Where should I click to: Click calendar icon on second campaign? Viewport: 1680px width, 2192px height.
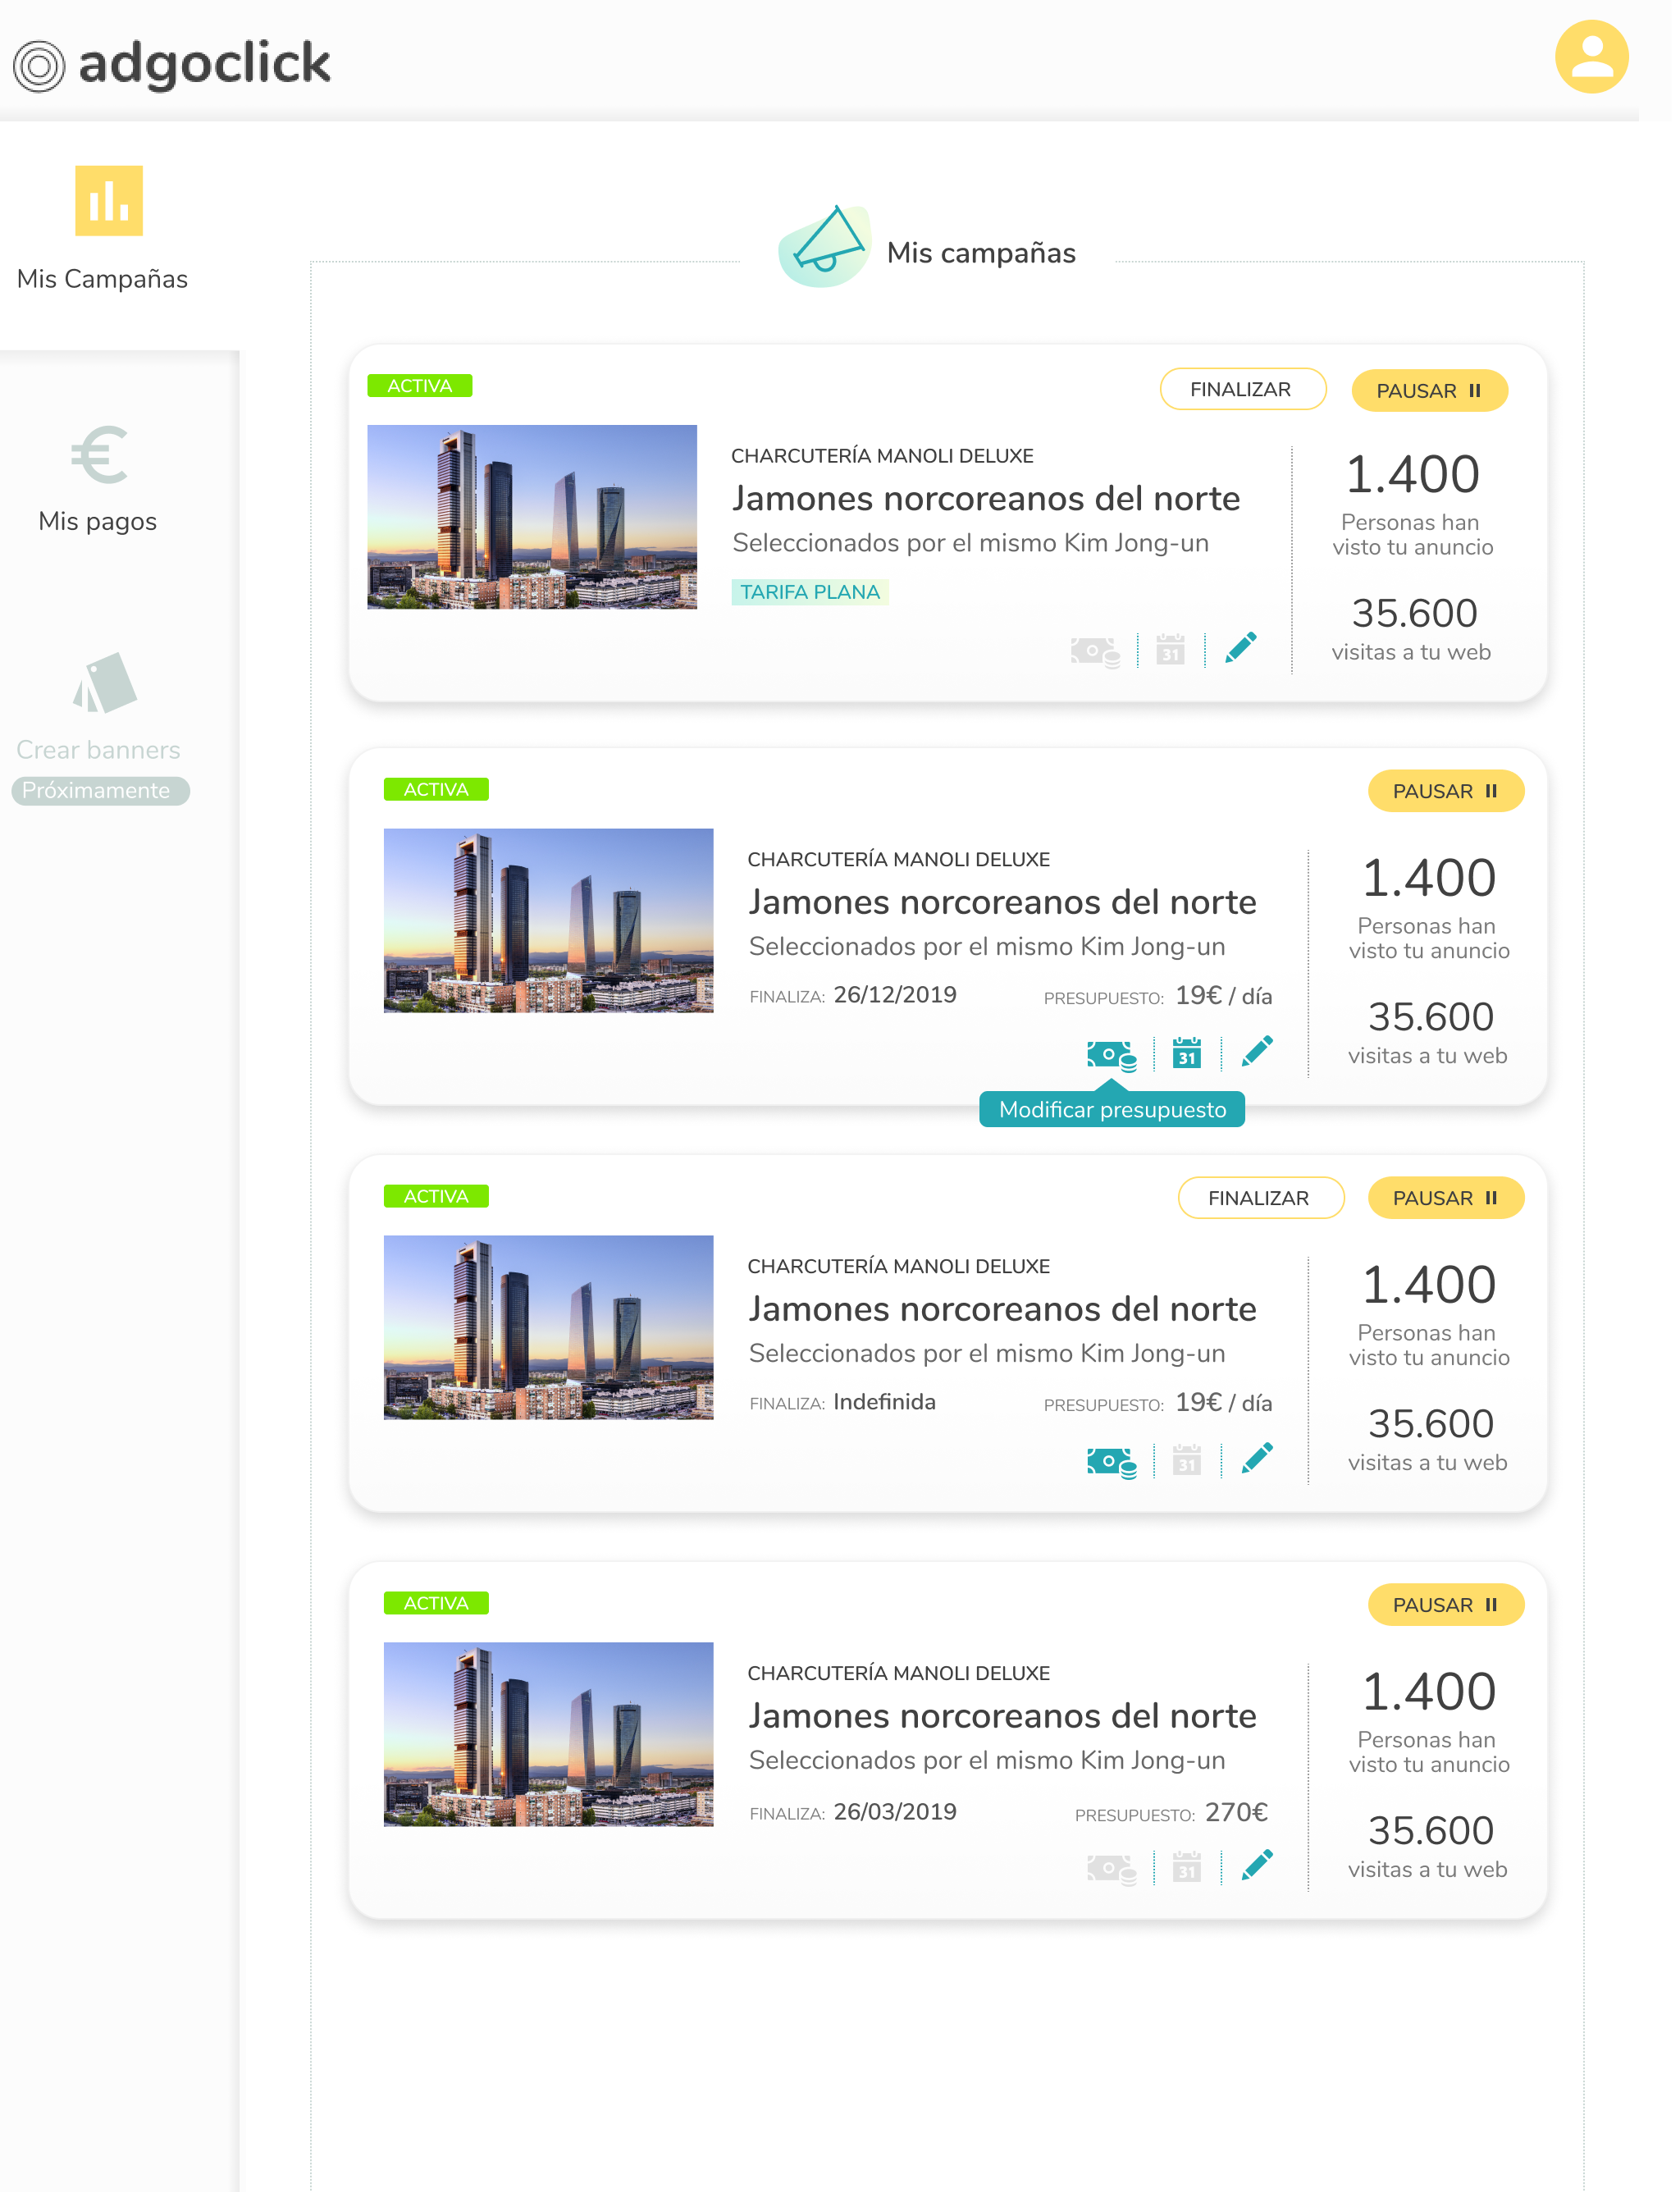[1186, 1053]
